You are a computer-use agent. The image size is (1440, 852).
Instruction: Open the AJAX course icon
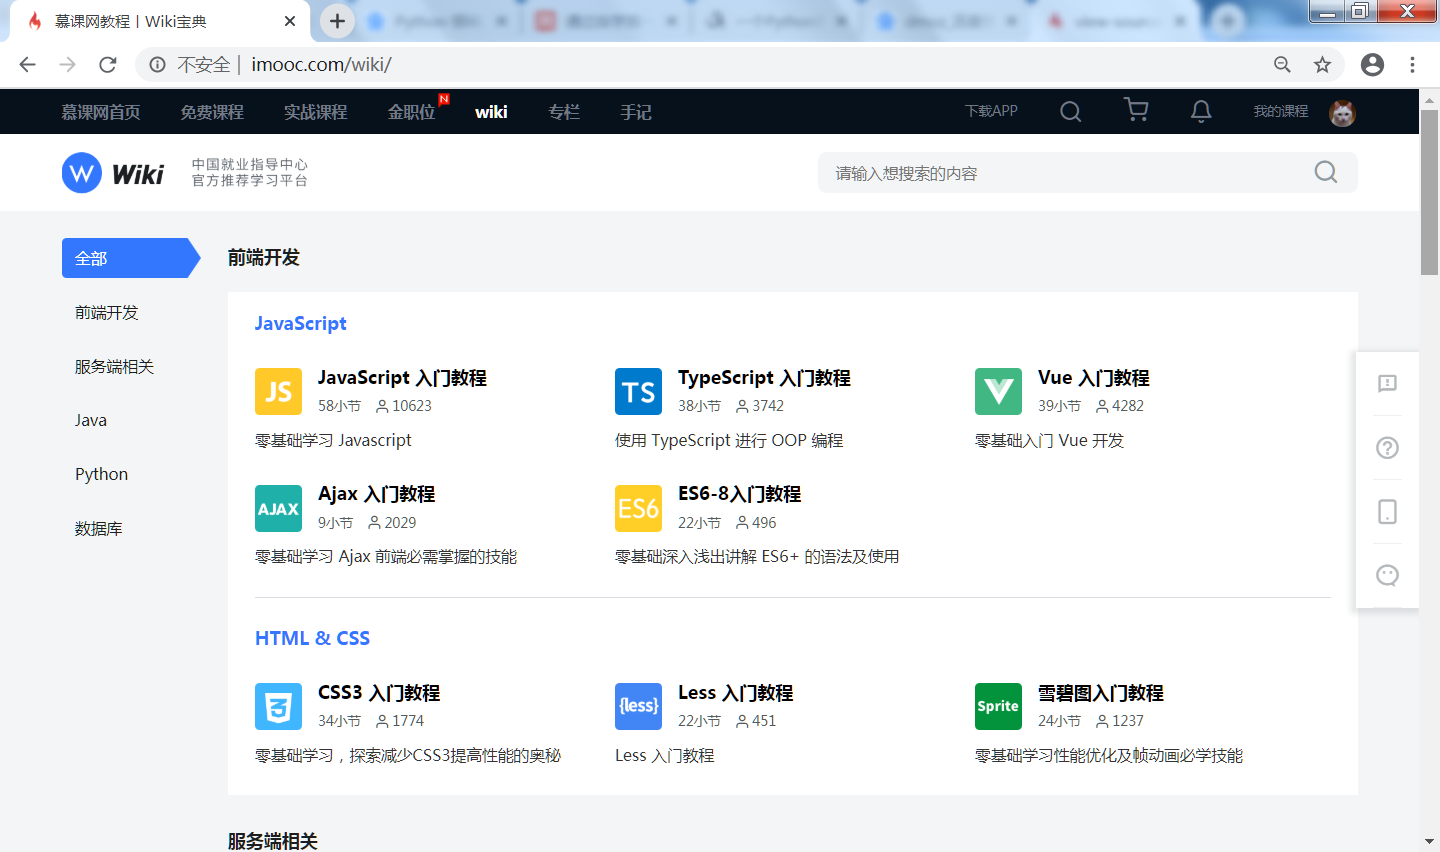click(278, 508)
